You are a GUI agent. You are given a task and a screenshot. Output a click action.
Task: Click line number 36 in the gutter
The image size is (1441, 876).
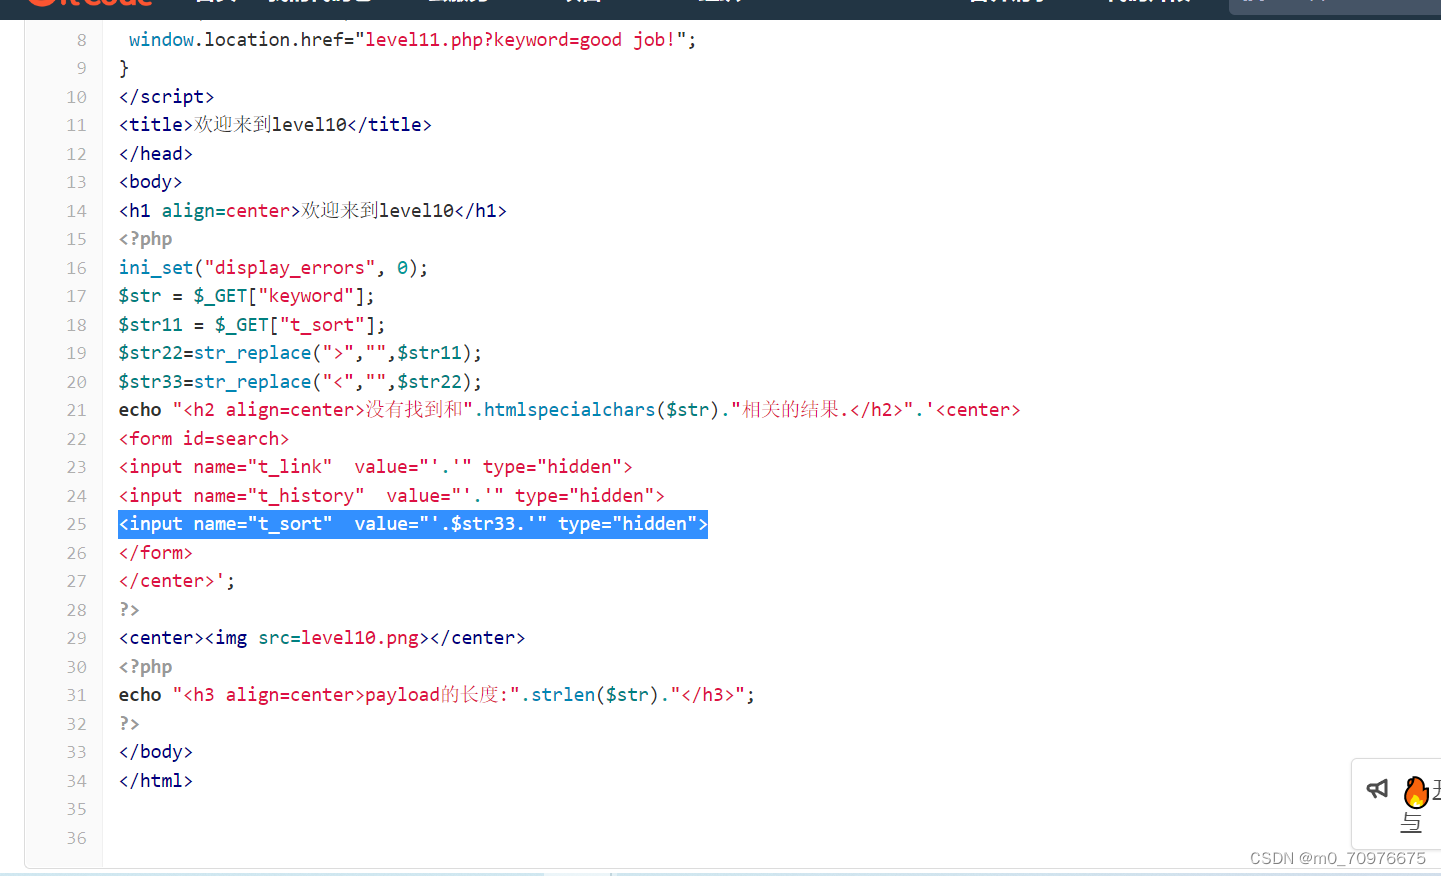pyautogui.click(x=77, y=838)
